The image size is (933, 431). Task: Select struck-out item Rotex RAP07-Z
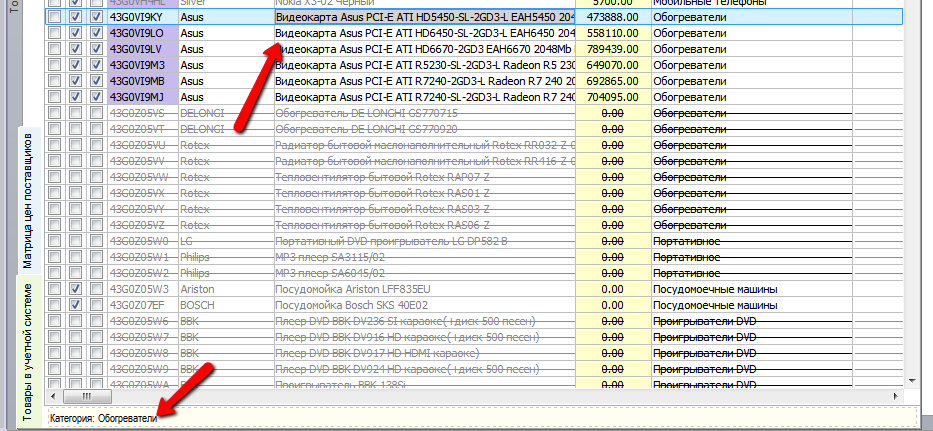[x=425, y=177]
